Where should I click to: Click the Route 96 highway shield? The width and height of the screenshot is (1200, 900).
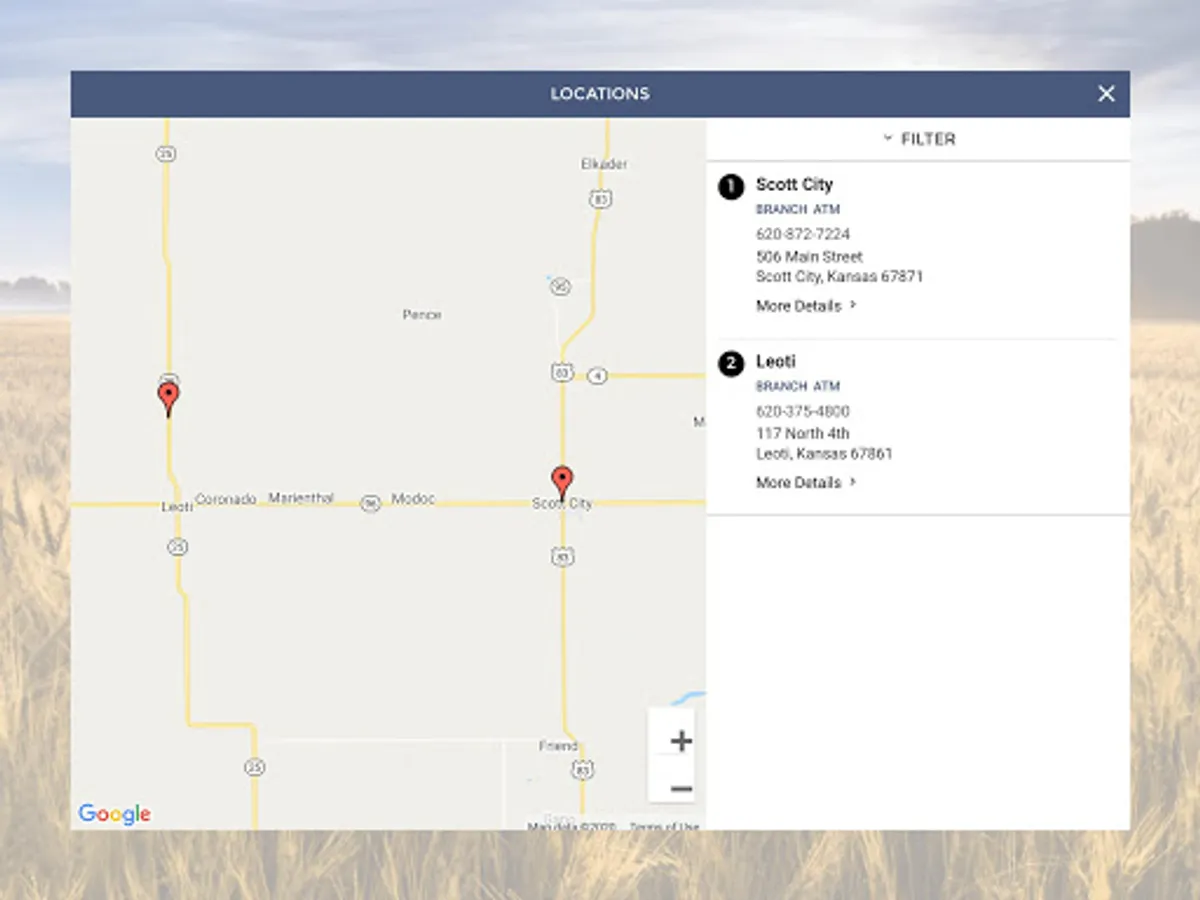tap(371, 503)
